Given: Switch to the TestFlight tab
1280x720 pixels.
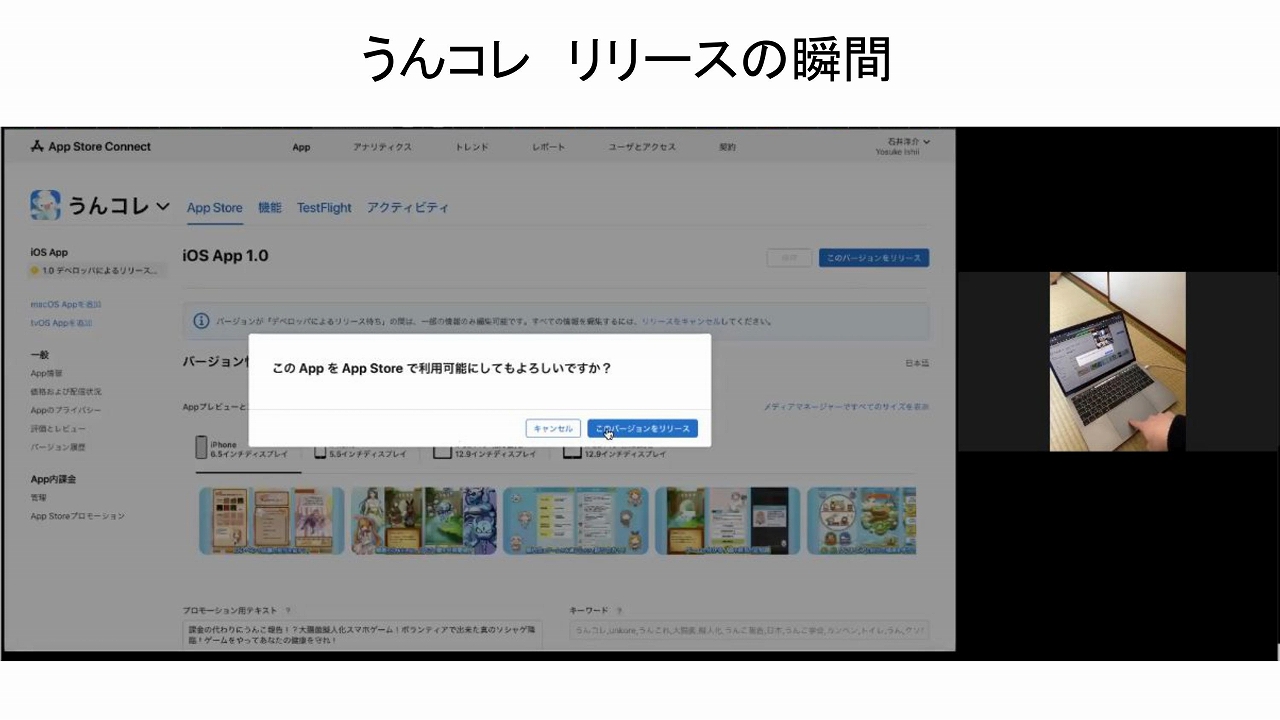Looking at the screenshot, I should click(324, 208).
